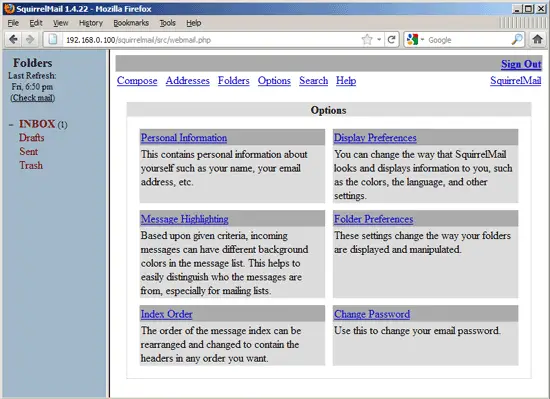Open Display Preferences settings

pos(375,137)
